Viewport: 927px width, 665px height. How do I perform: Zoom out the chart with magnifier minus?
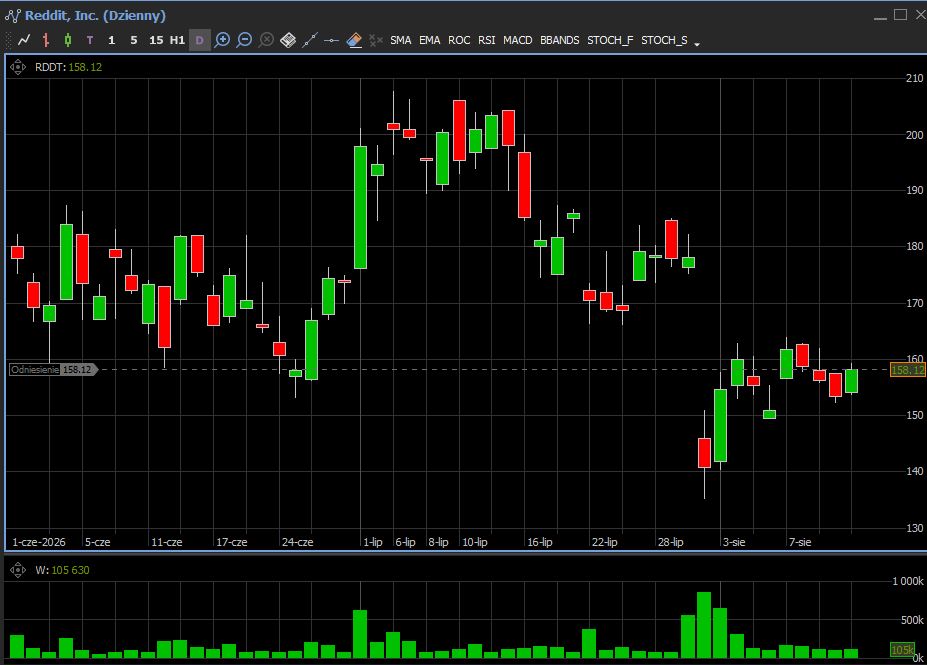[244, 40]
